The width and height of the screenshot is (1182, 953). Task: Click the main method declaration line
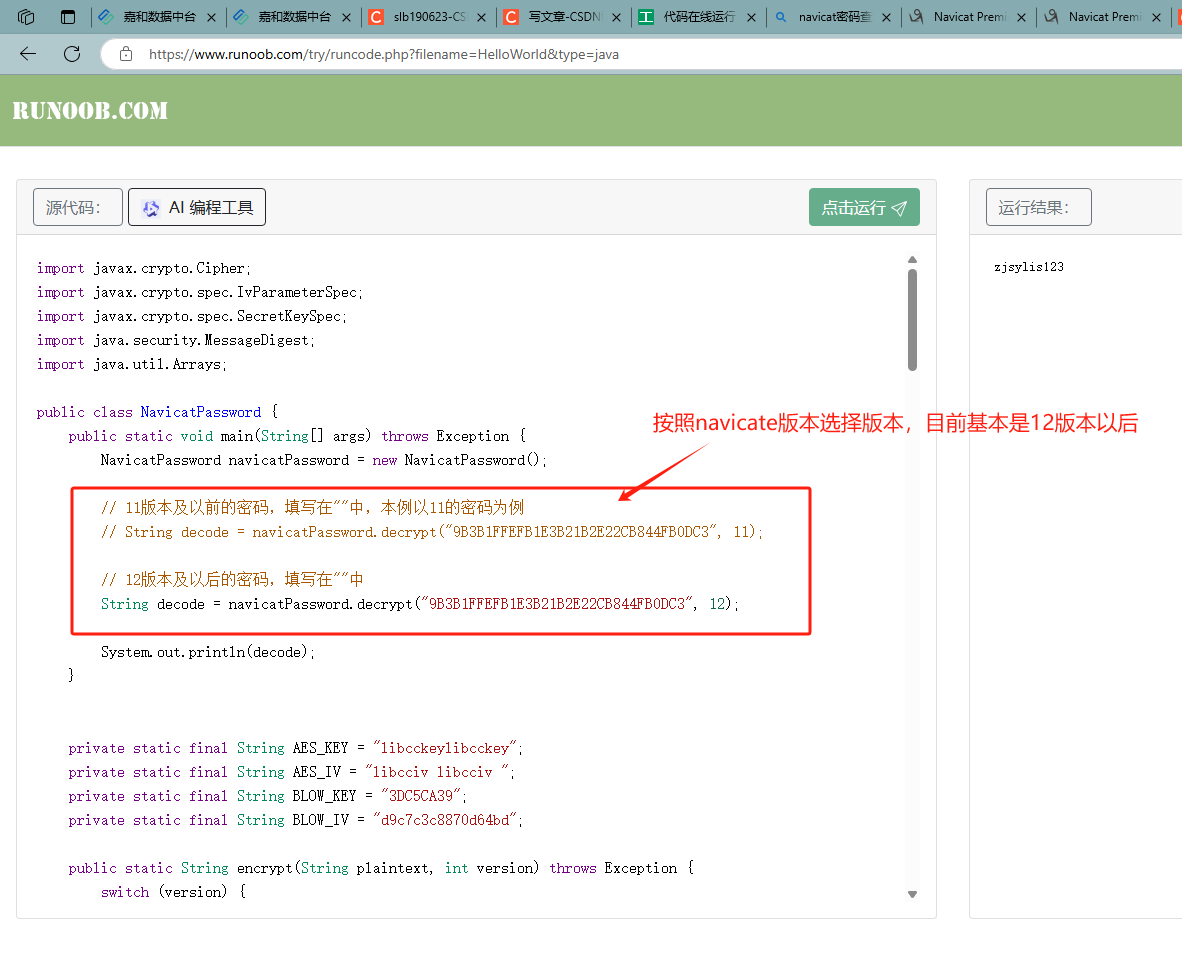(x=297, y=437)
